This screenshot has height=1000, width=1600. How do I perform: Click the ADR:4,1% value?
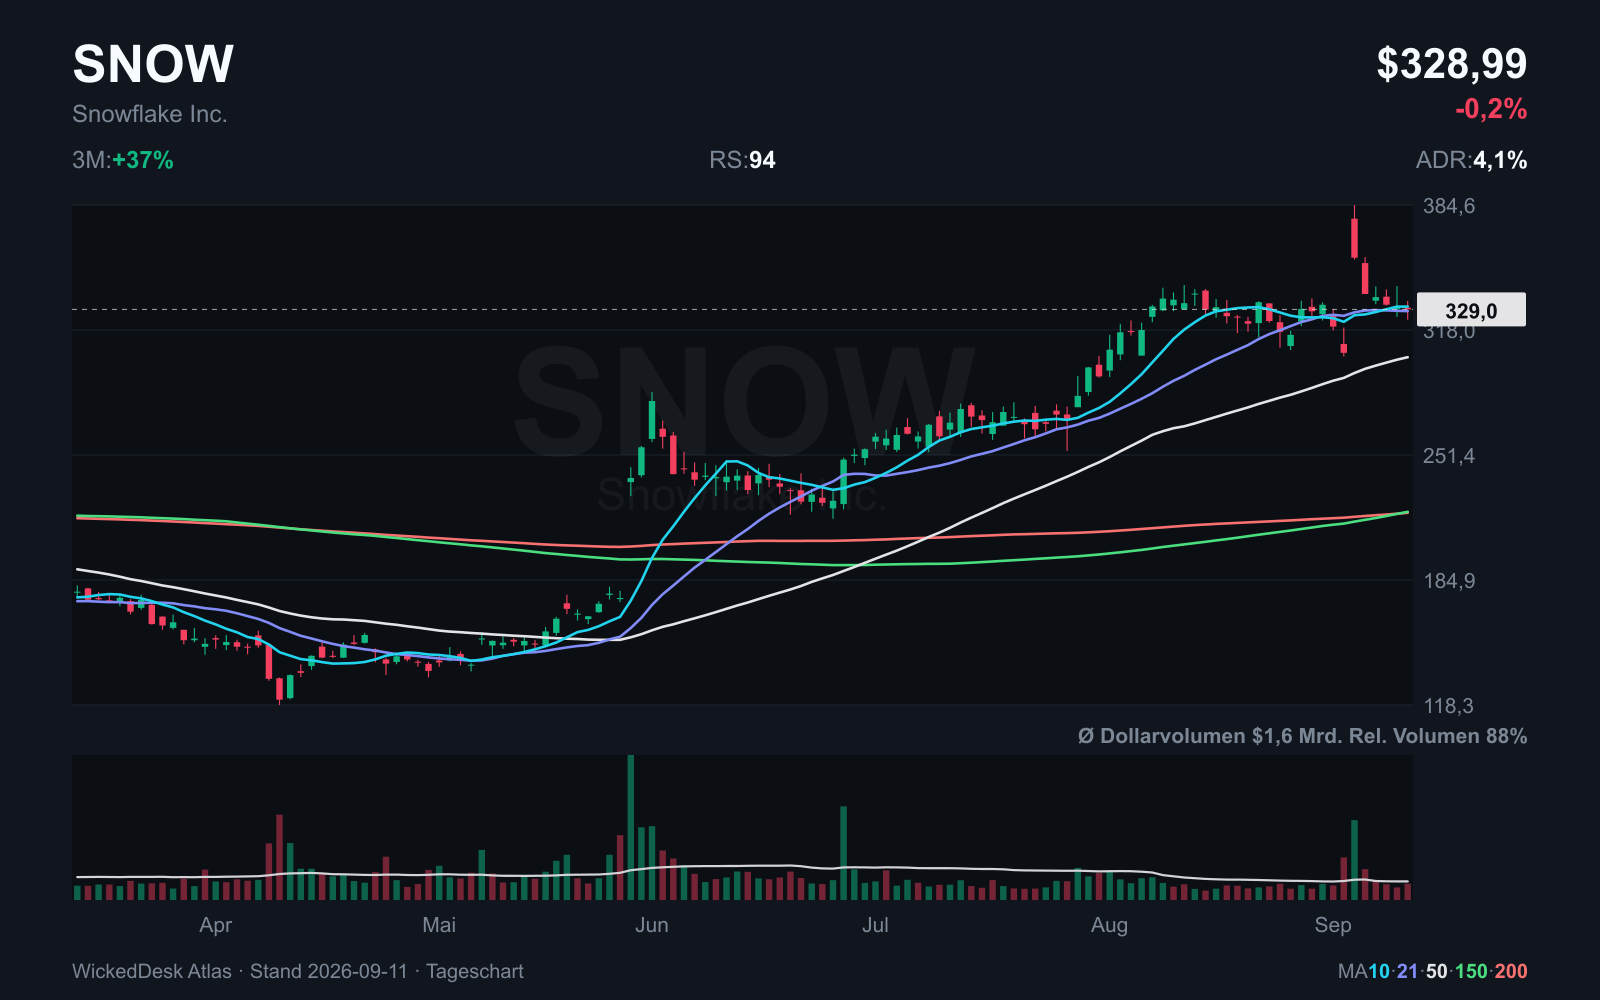coord(1471,160)
